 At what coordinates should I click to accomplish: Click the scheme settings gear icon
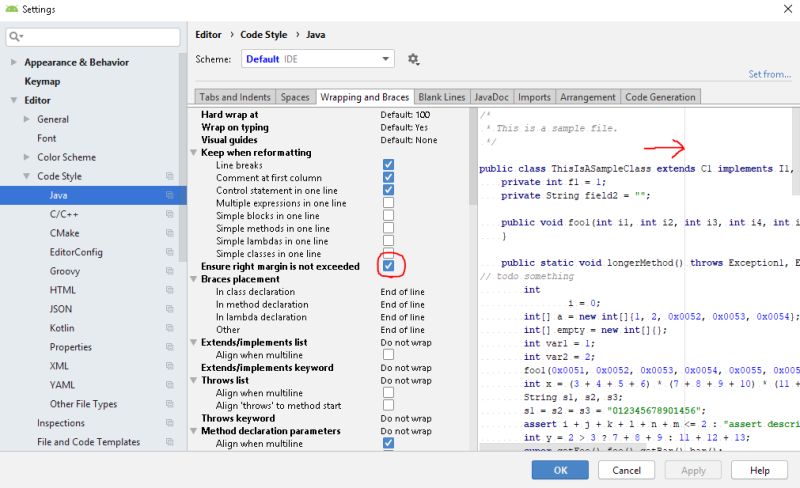(x=413, y=59)
